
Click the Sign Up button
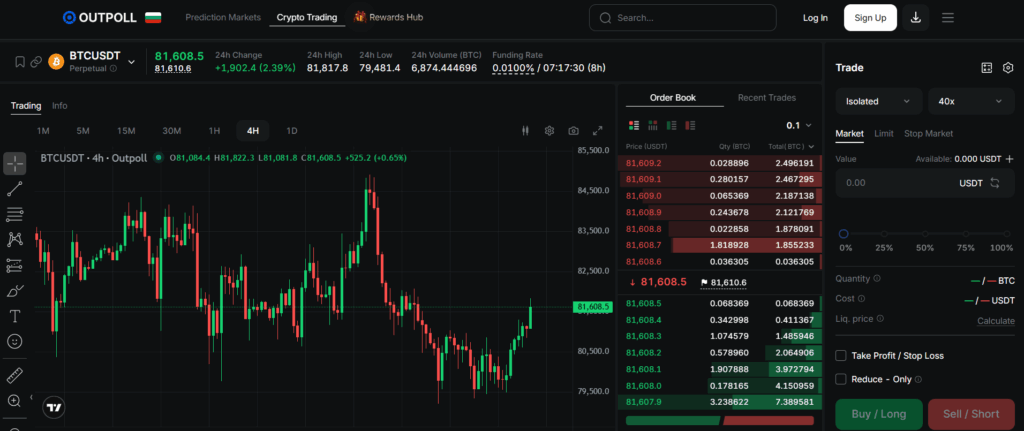pyautogui.click(x=870, y=18)
